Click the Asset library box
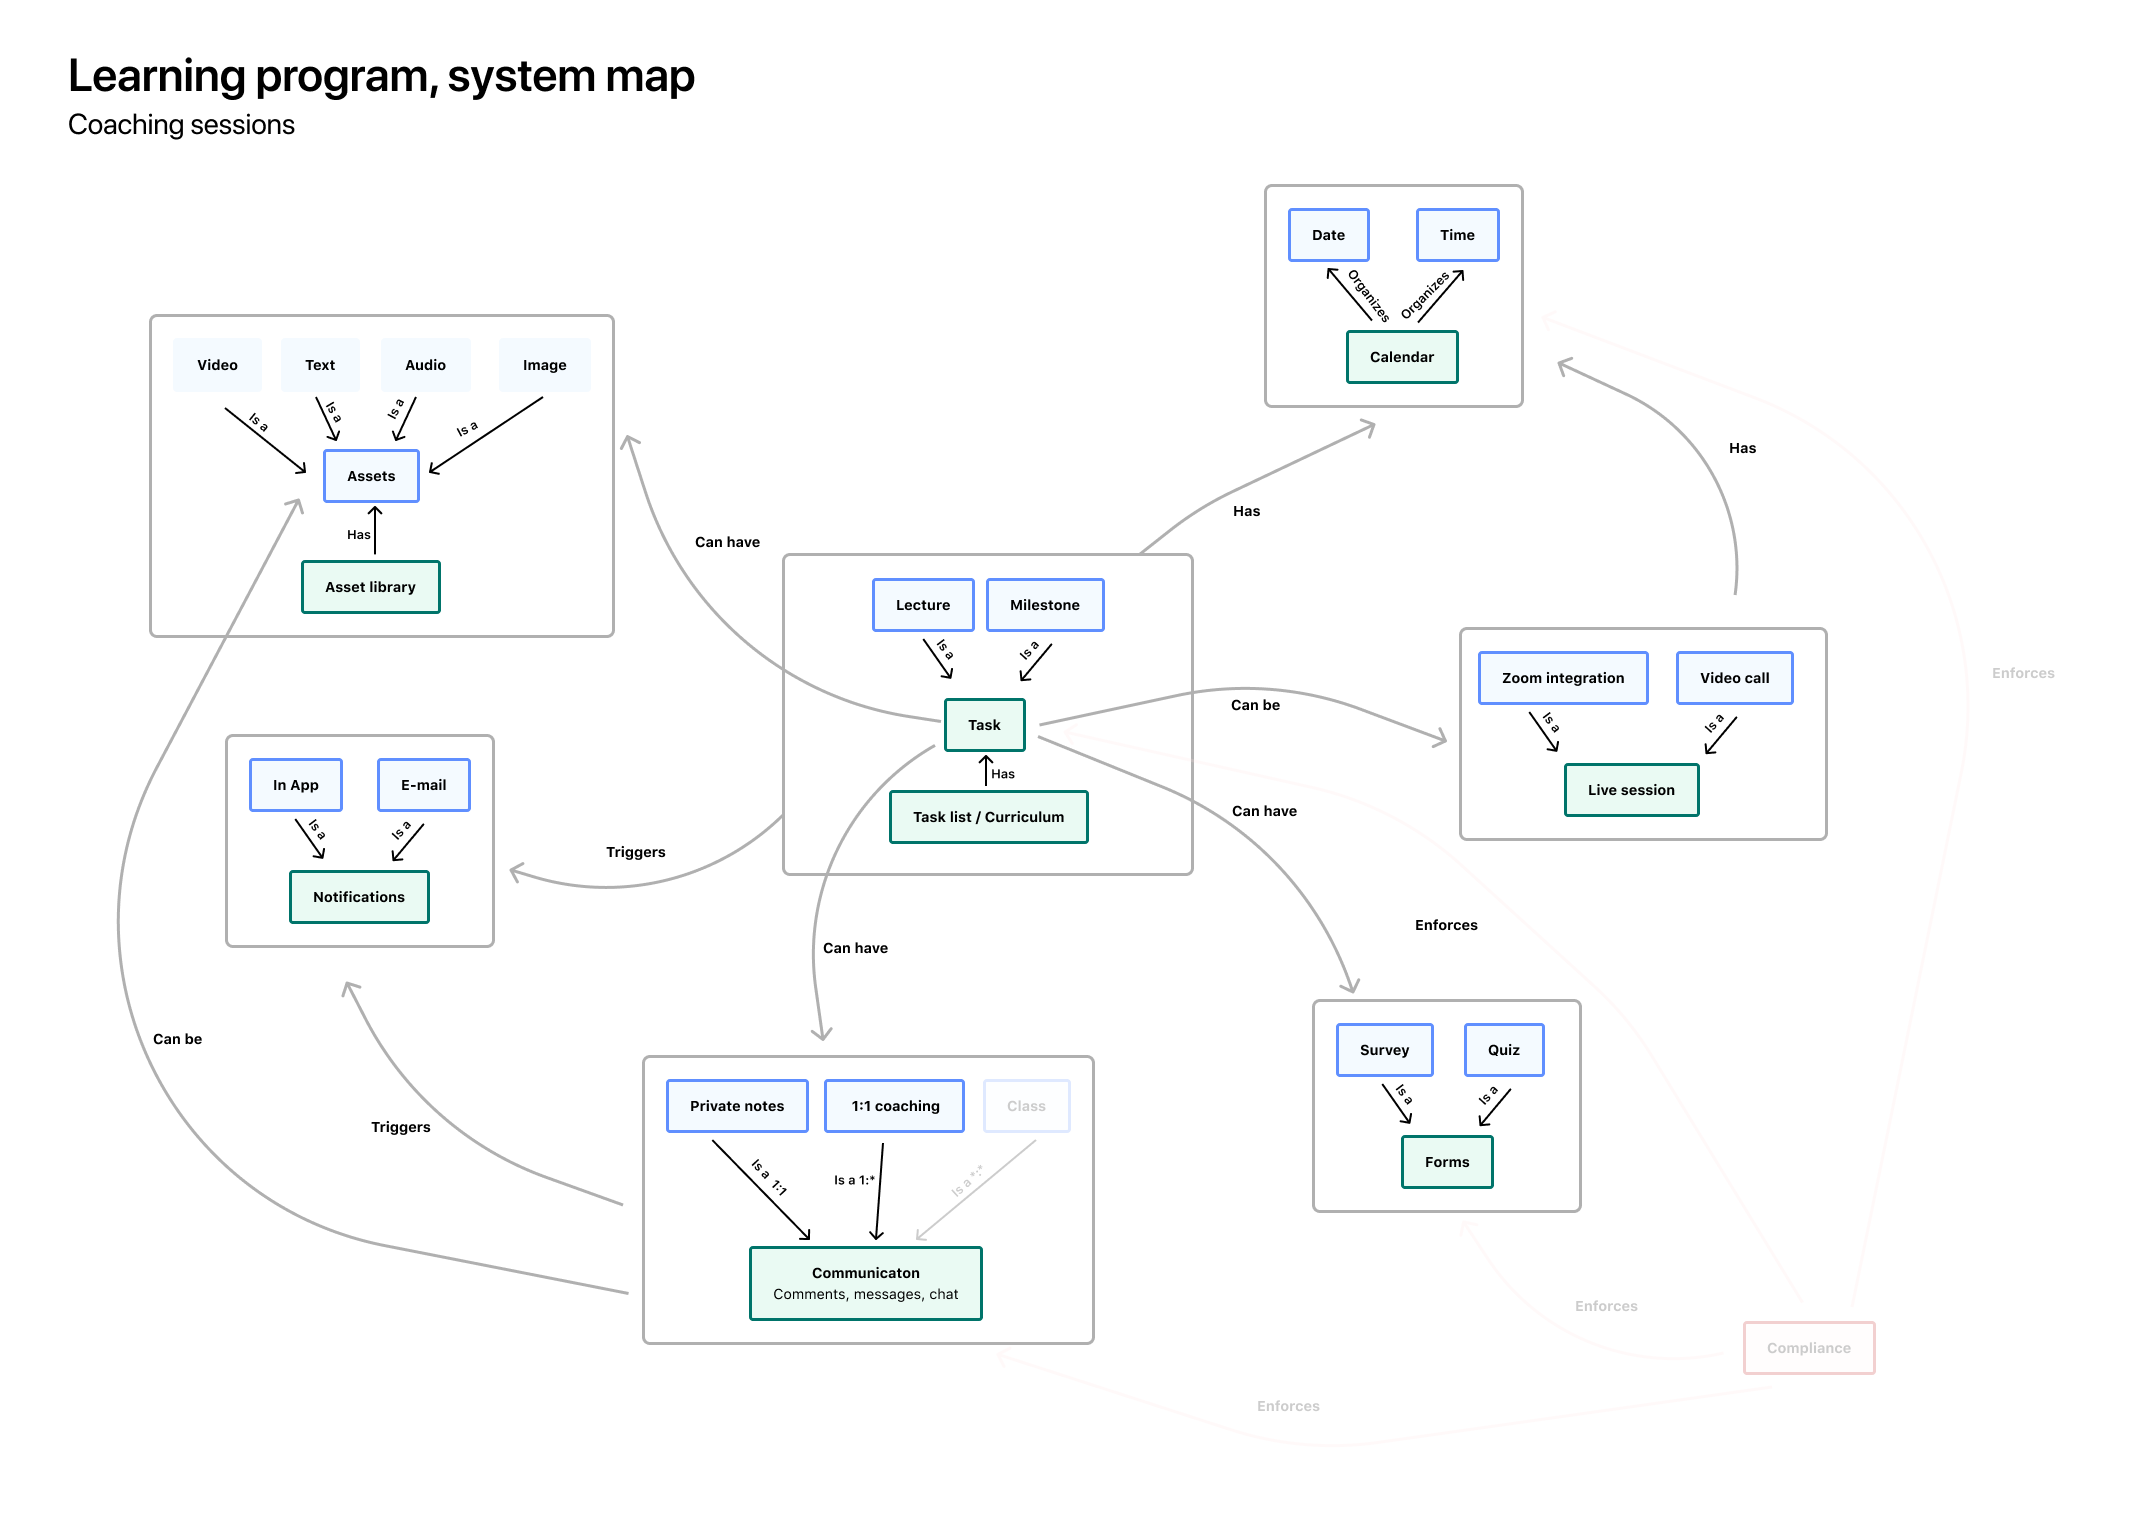 (370, 587)
